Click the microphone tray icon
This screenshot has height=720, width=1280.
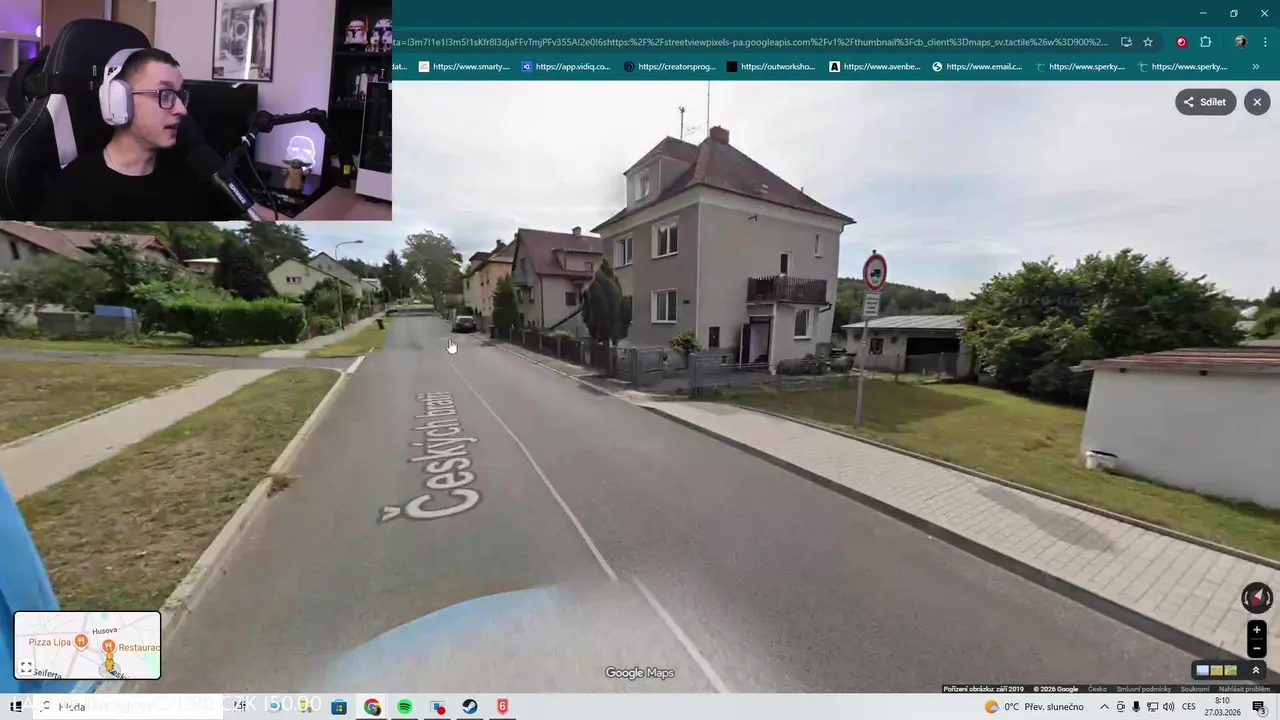click(1137, 707)
